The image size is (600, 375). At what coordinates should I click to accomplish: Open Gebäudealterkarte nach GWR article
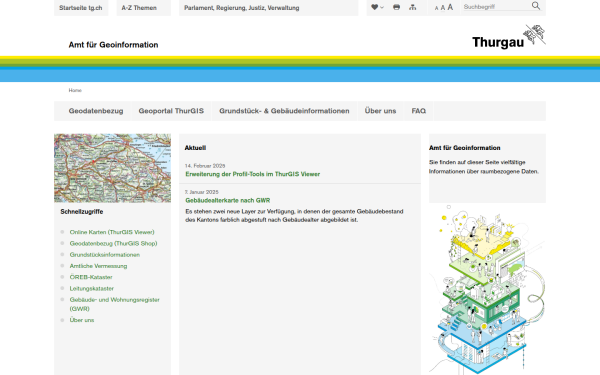[x=228, y=201]
